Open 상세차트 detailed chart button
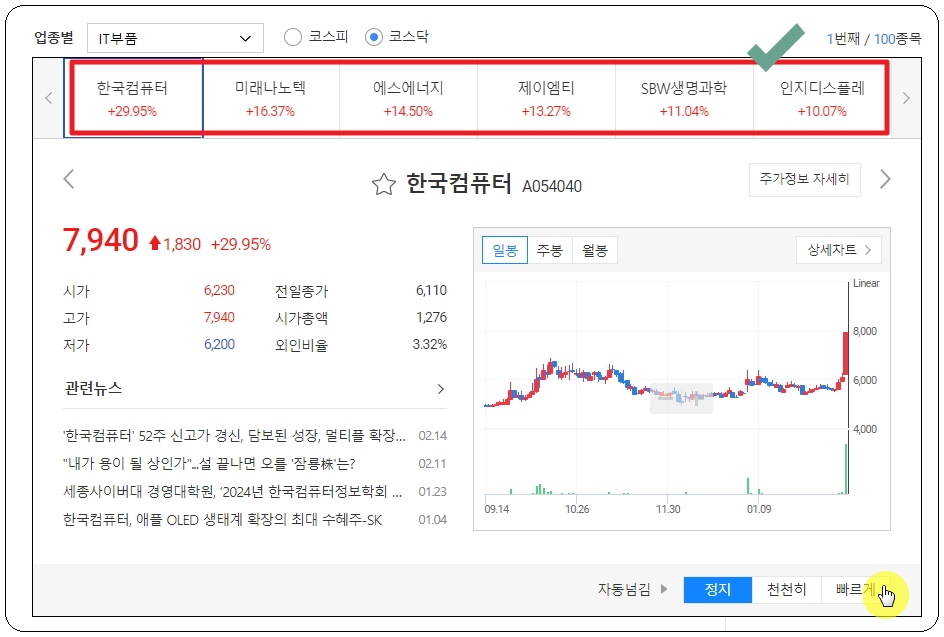The image size is (944, 637). pos(839,250)
